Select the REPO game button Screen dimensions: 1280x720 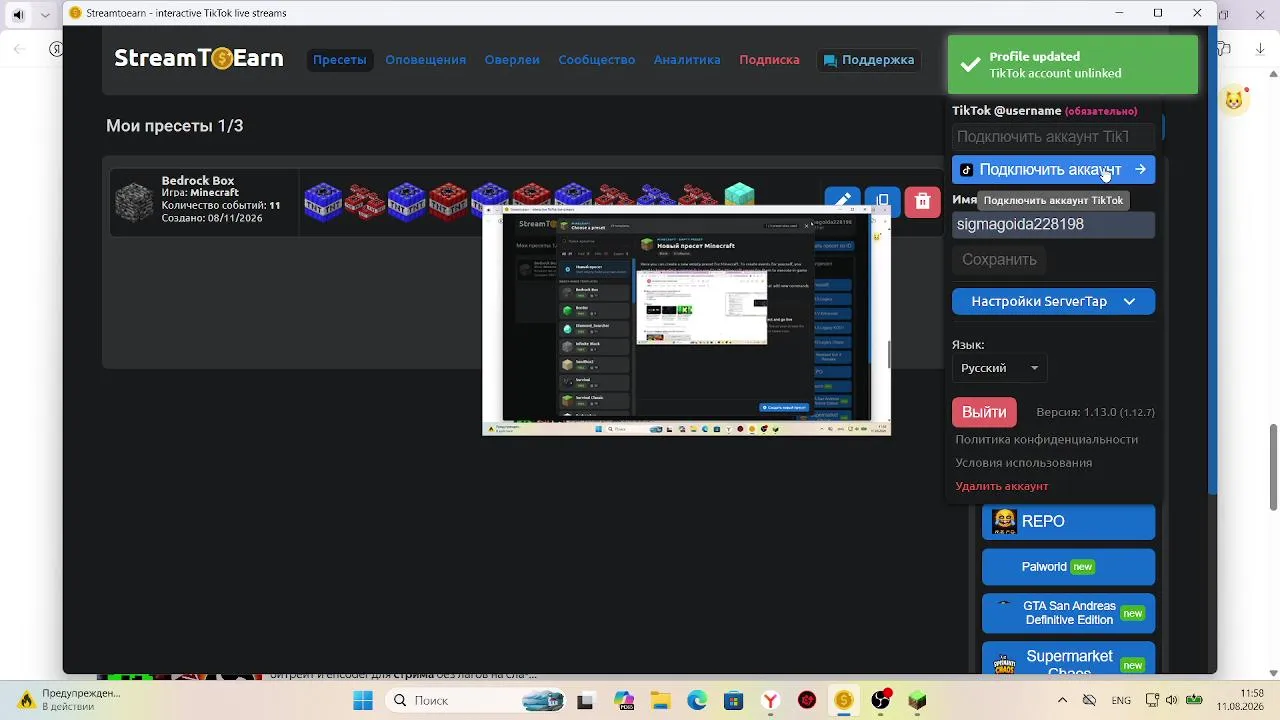[1068, 522]
